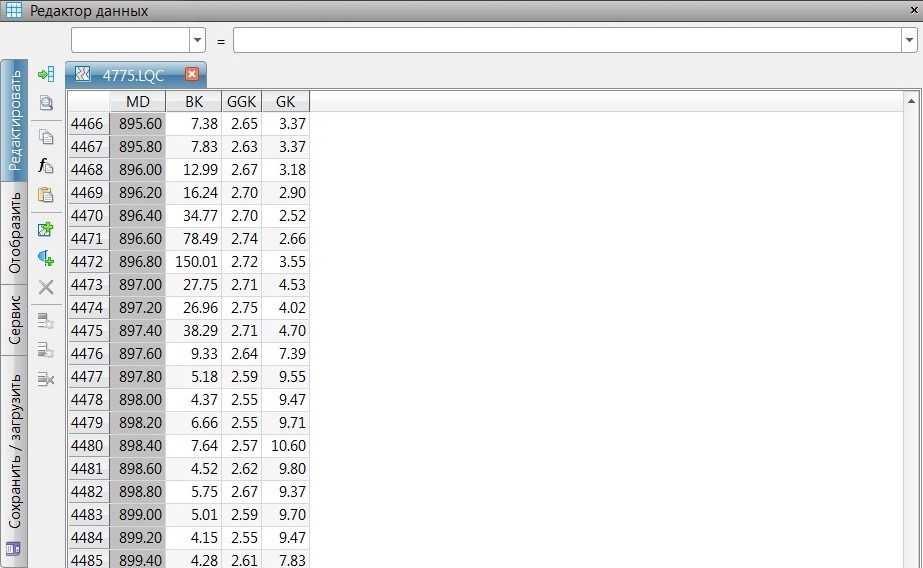Close the 4775.LQC tab with red X
This screenshot has height=568, width=923.
[x=192, y=74]
